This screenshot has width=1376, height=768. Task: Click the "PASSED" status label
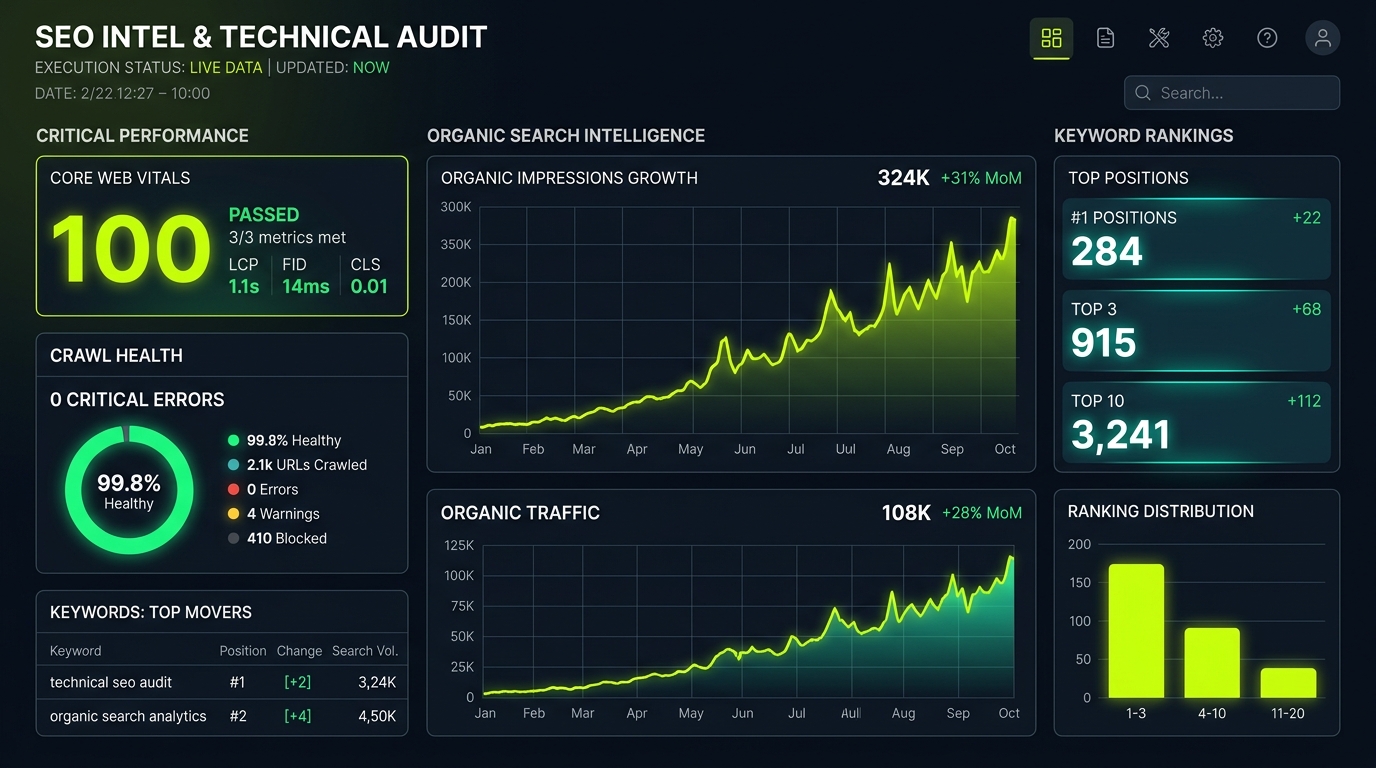click(x=264, y=214)
